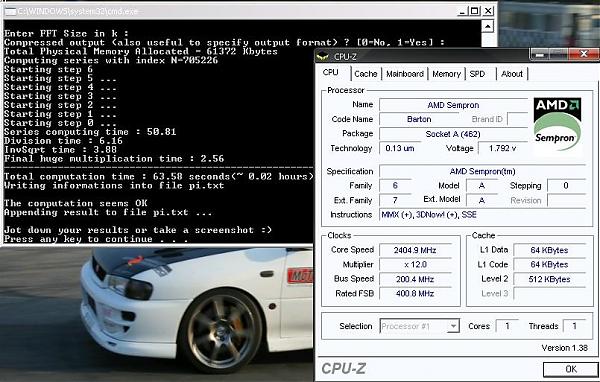Click the 'Version 1.38' text in CPU-Z

pyautogui.click(x=564, y=348)
